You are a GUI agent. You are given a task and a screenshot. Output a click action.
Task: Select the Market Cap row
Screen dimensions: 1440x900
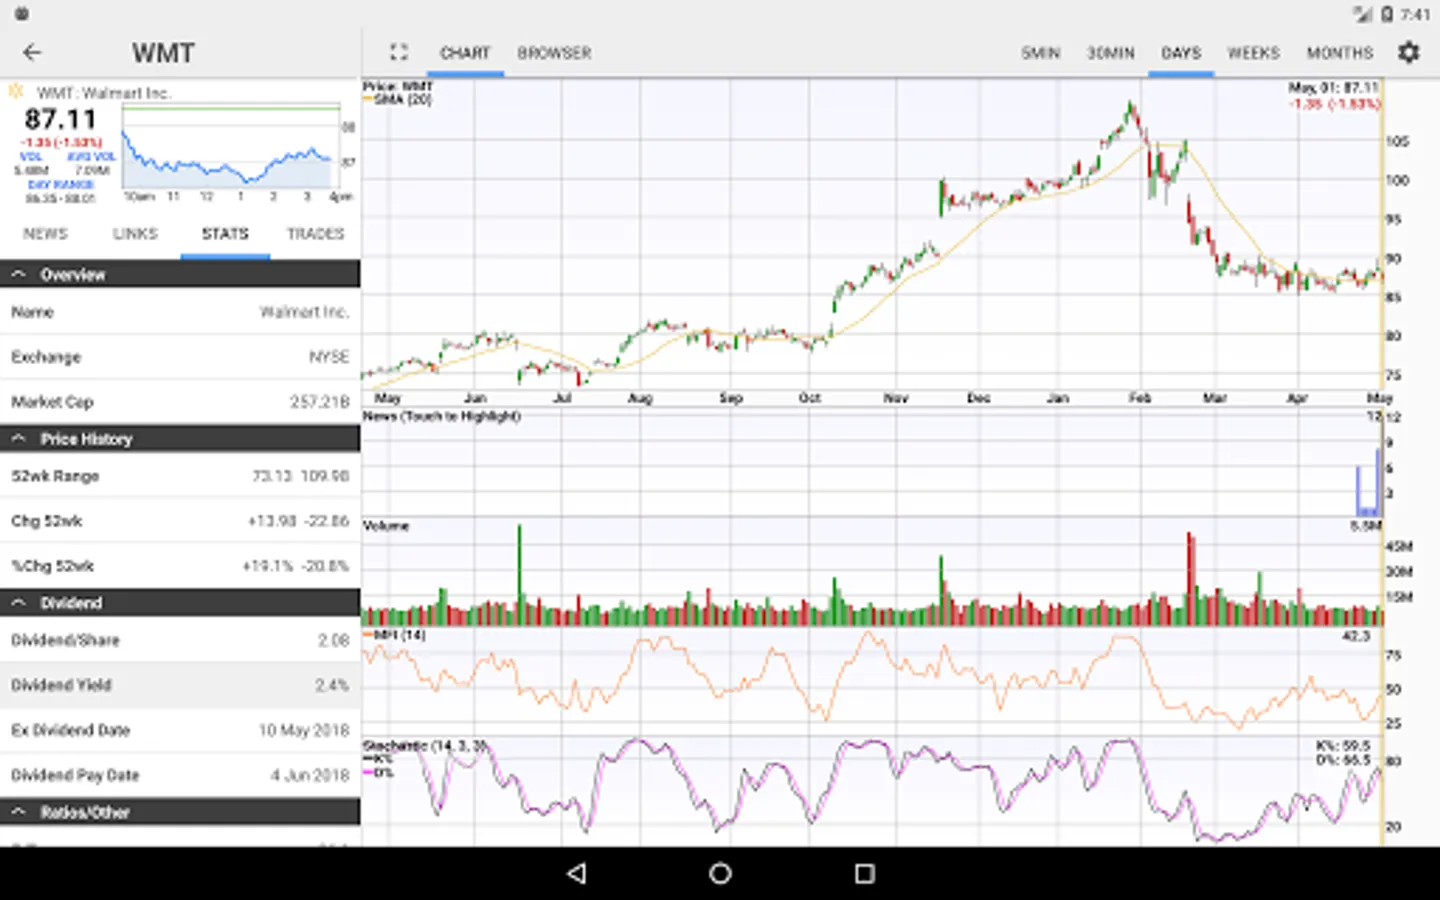[180, 402]
